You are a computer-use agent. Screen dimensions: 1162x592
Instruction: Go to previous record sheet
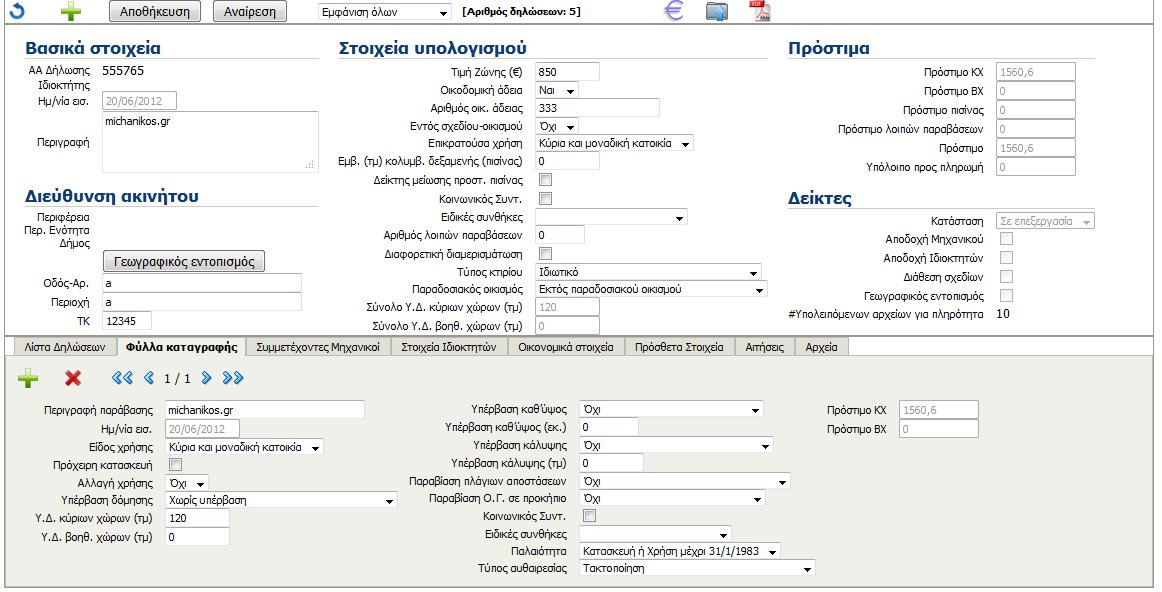point(149,379)
